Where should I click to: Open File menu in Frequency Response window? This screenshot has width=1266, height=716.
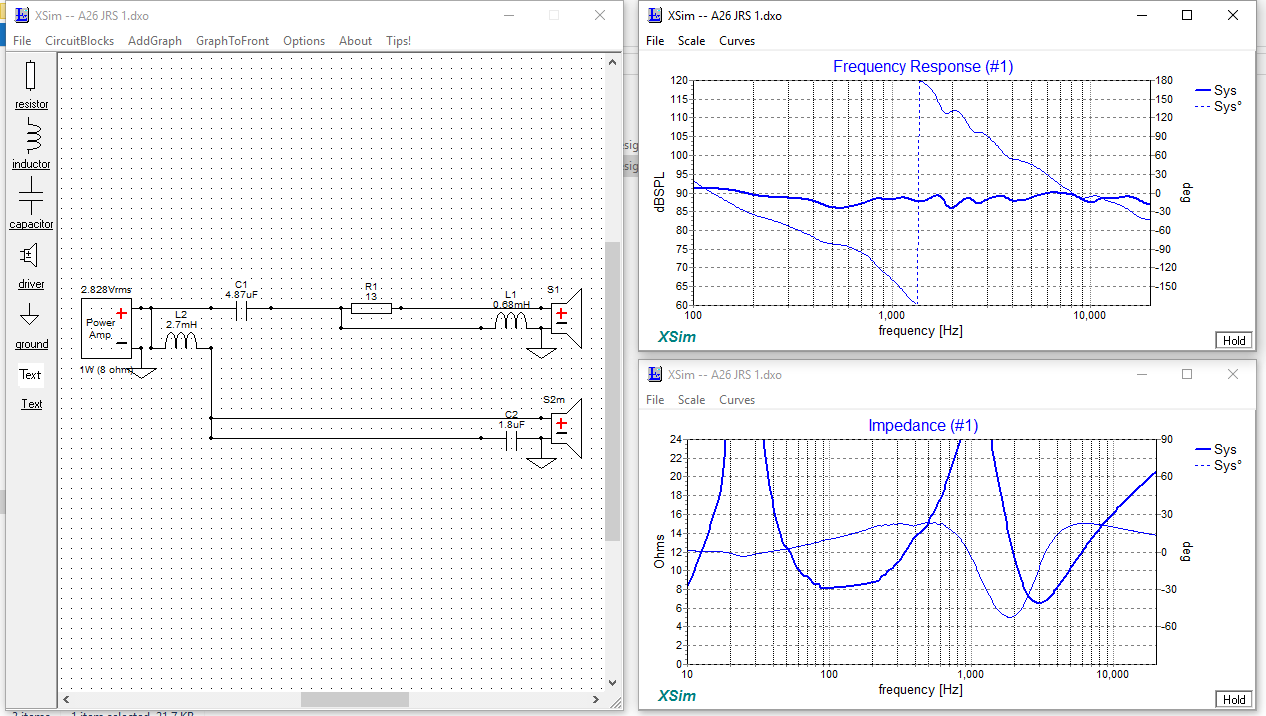pos(655,41)
